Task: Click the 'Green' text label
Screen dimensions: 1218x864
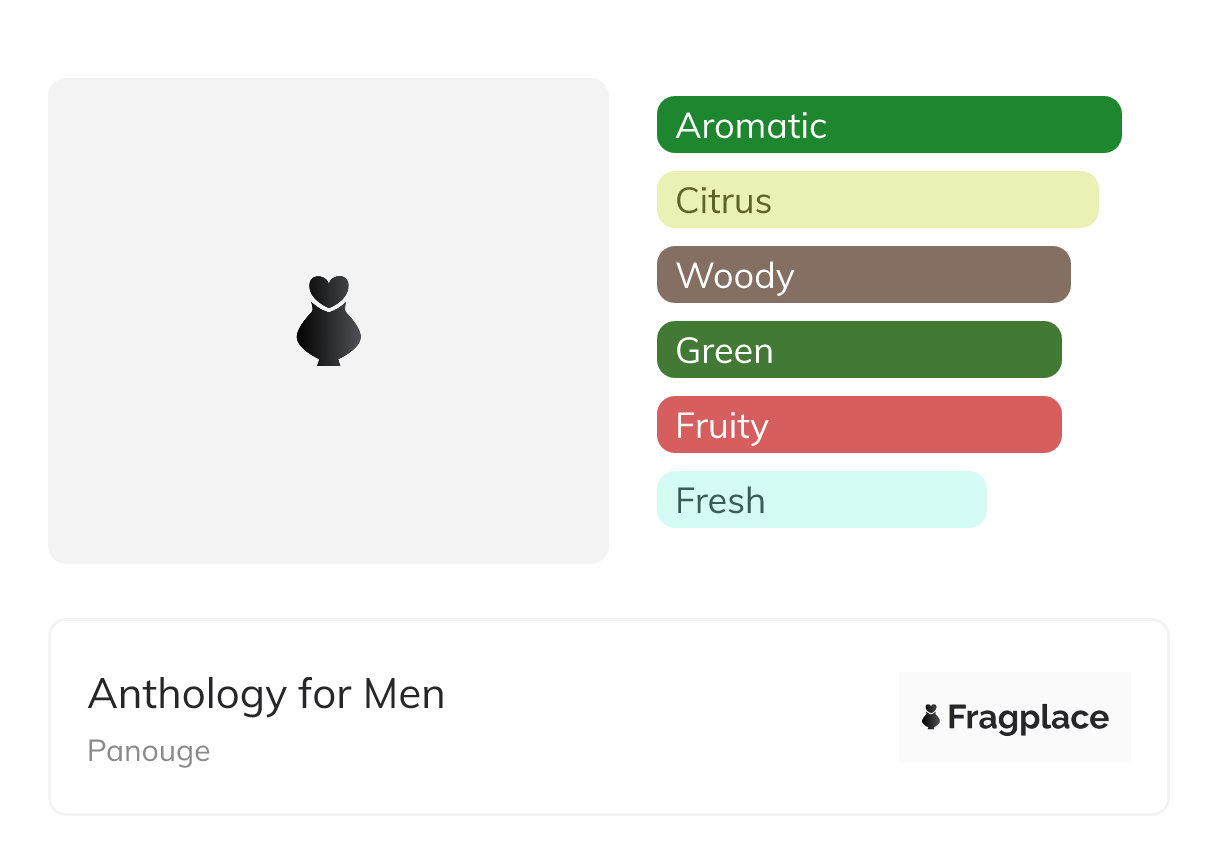Action: click(724, 351)
